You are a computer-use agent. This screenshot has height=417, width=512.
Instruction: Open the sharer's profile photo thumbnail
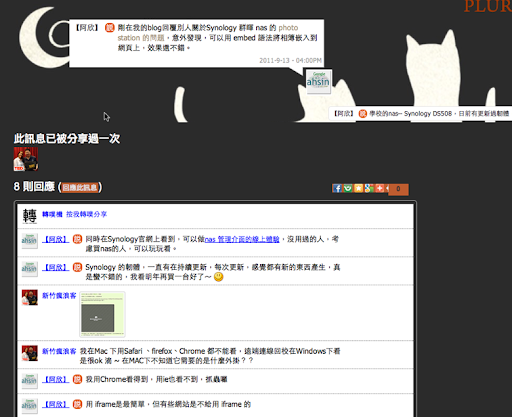point(26,159)
